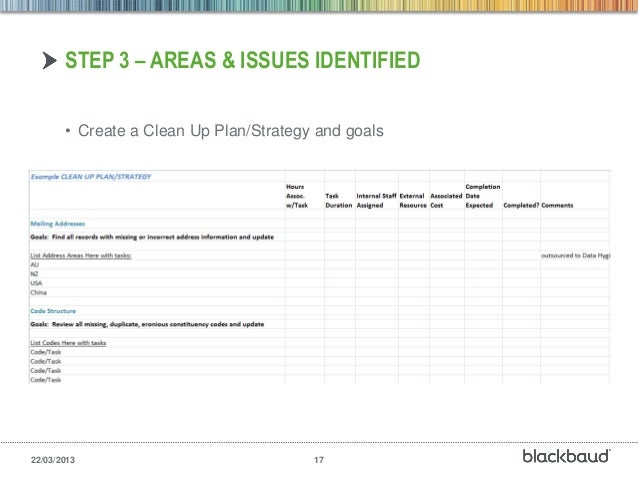Click the slide number 17 in footer

click(x=320, y=459)
